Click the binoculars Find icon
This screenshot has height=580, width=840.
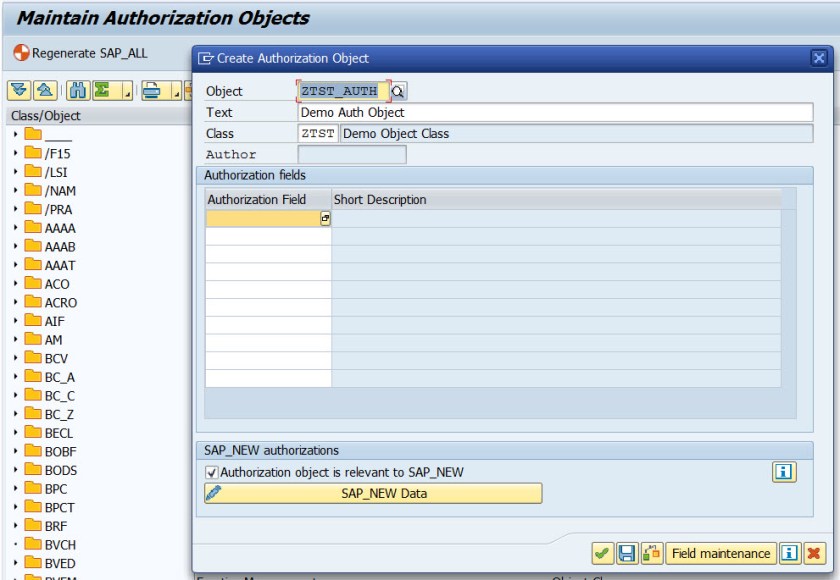(x=78, y=91)
